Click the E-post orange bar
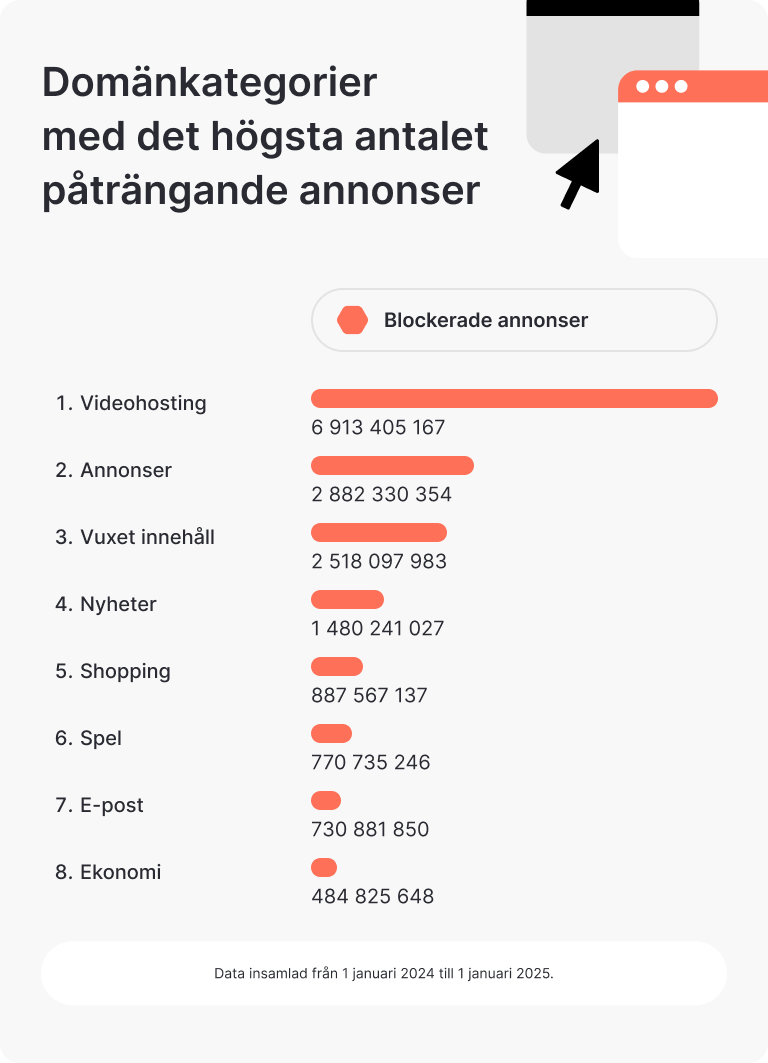Image resolution: width=768 pixels, height=1063 pixels. click(326, 801)
